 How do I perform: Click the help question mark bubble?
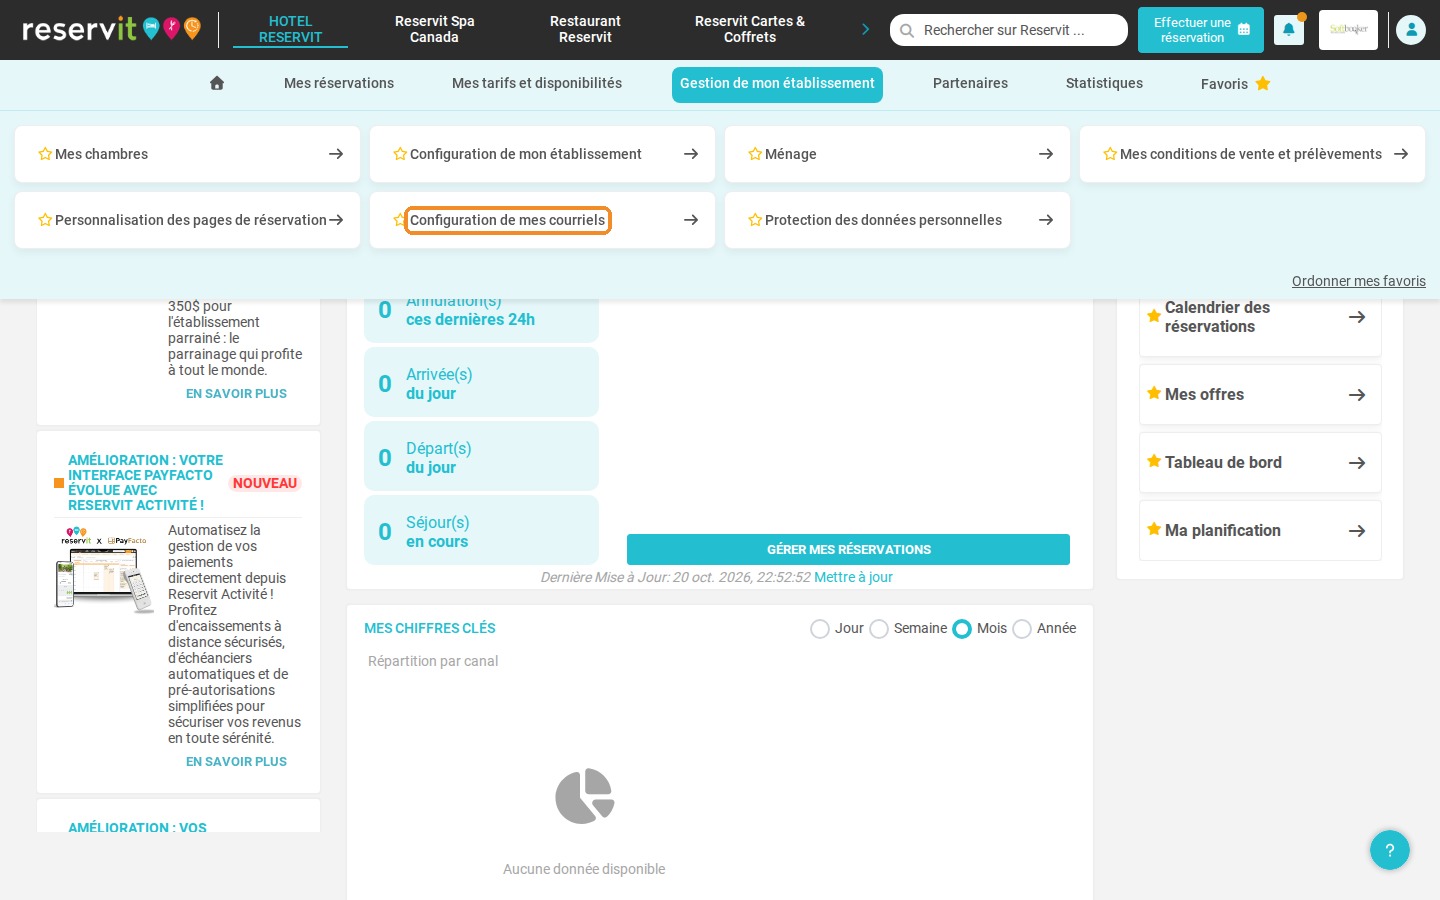coord(1390,850)
